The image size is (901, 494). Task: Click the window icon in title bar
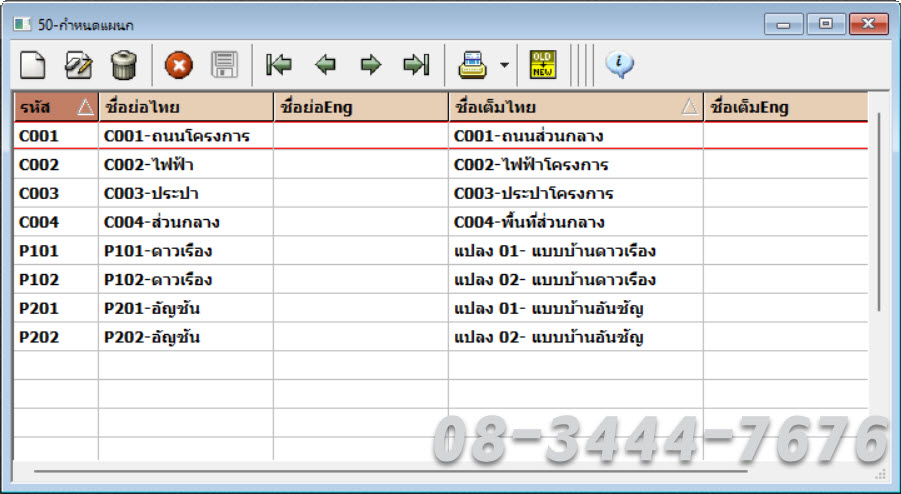pos(22,24)
